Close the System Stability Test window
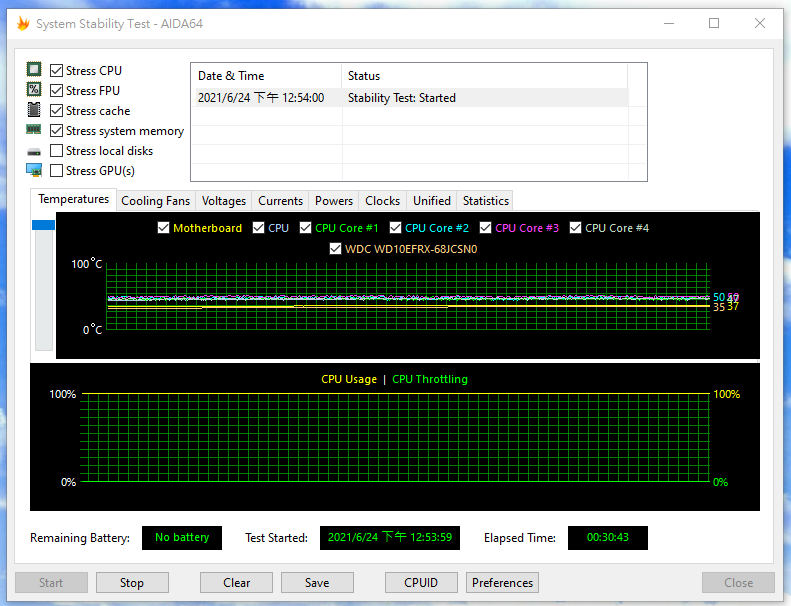The image size is (791, 606). (x=760, y=23)
